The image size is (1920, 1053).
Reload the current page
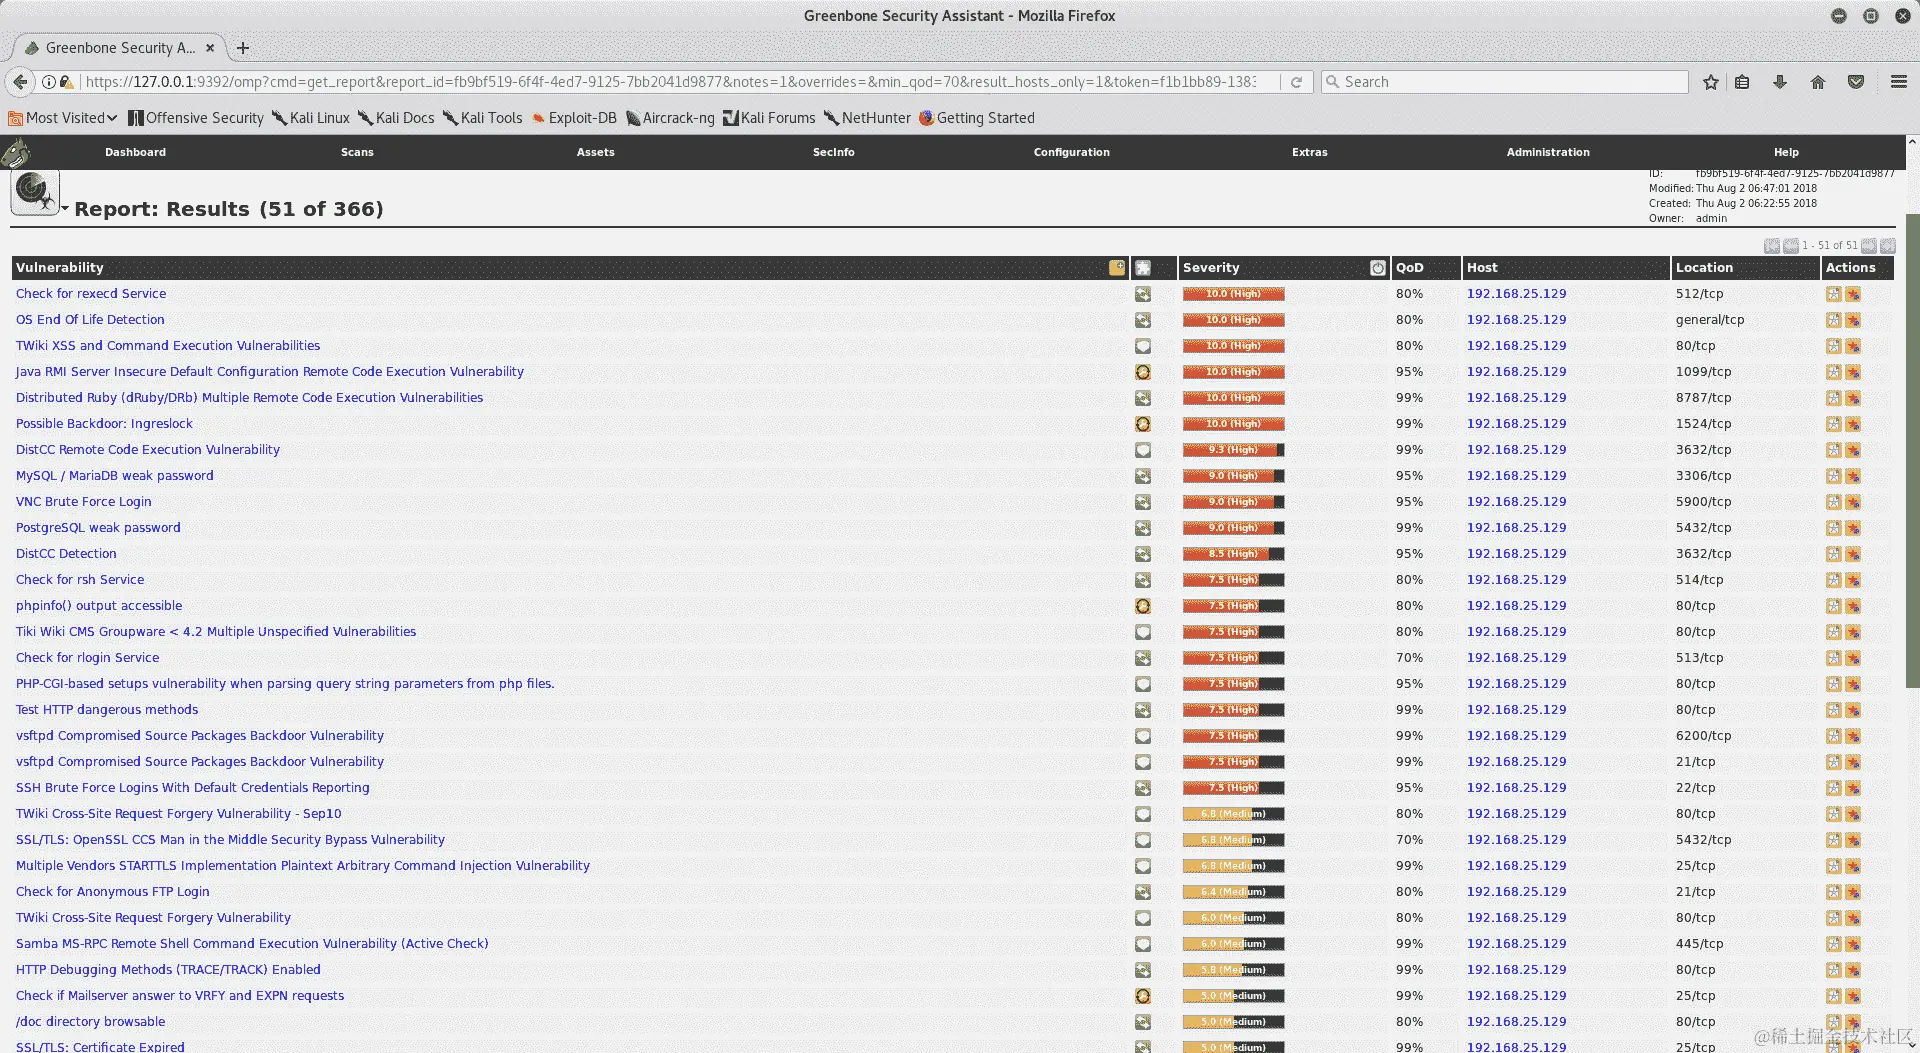(1296, 82)
